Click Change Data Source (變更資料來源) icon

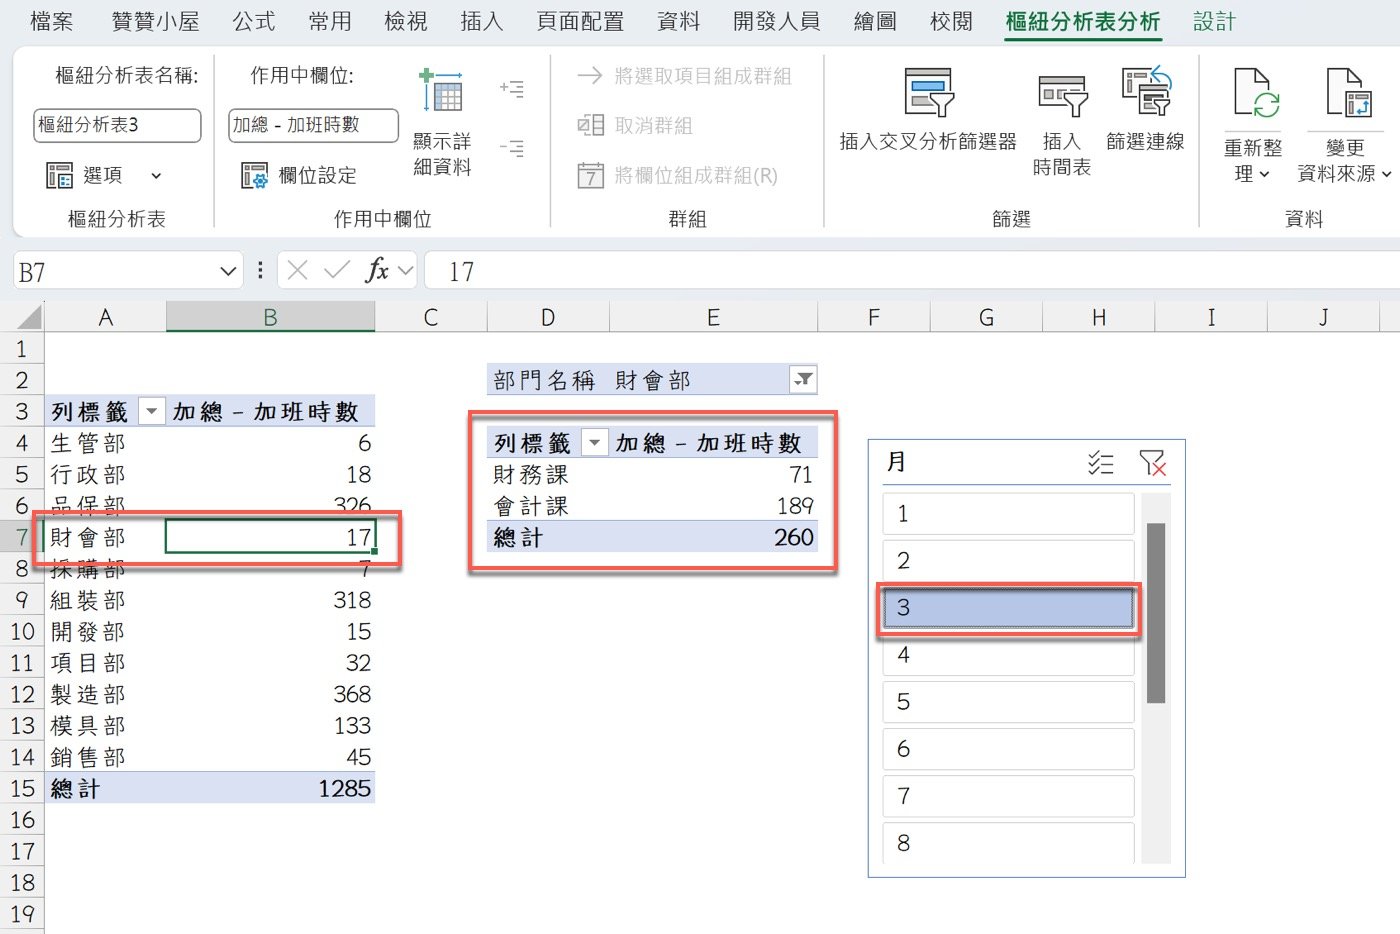1346,94
